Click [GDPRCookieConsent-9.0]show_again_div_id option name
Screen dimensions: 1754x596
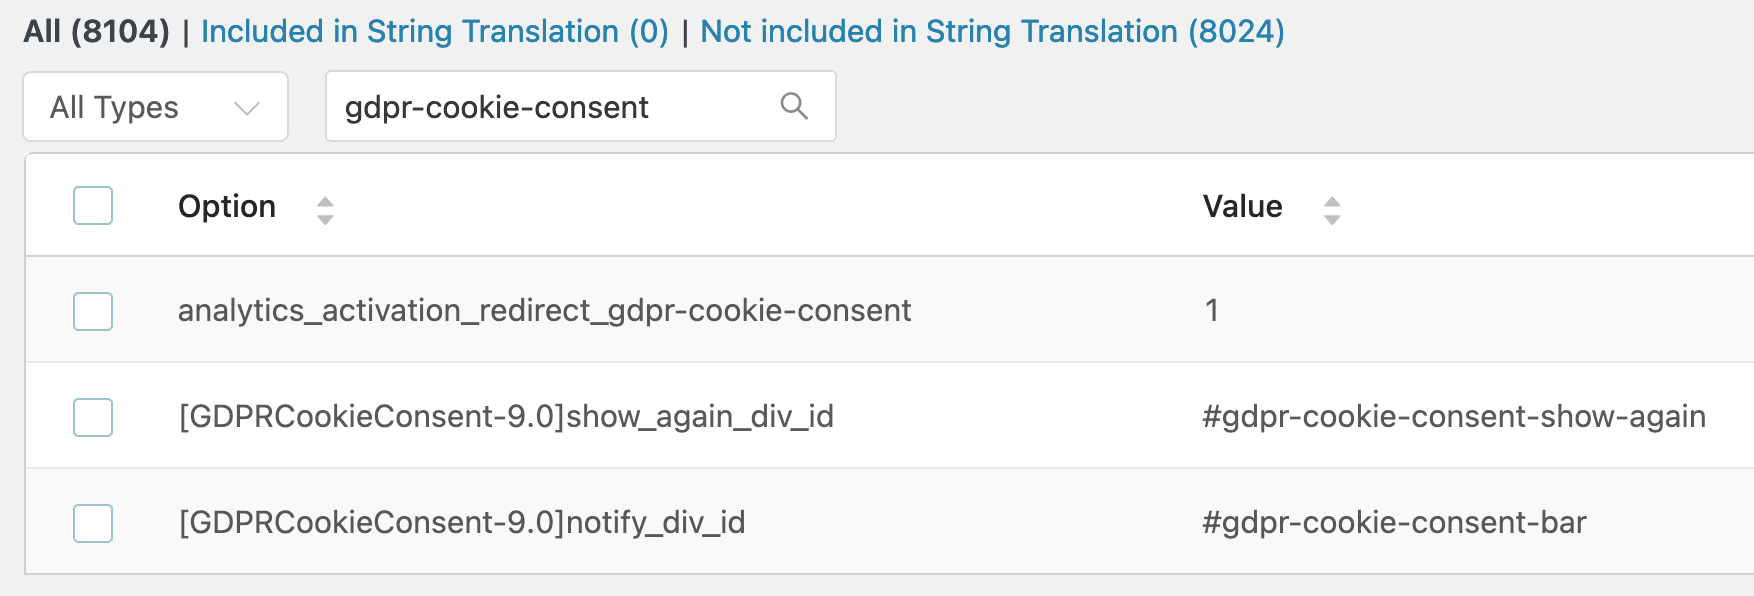[506, 417]
